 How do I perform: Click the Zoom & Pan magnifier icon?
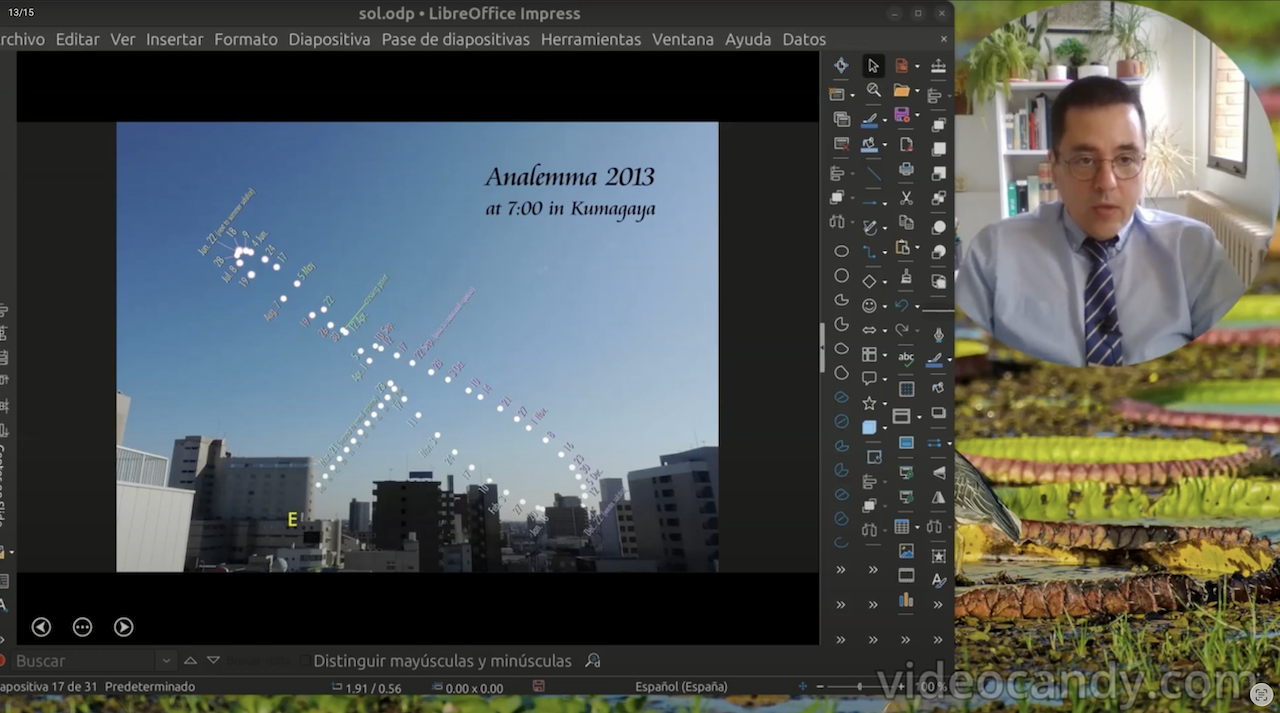click(873, 91)
